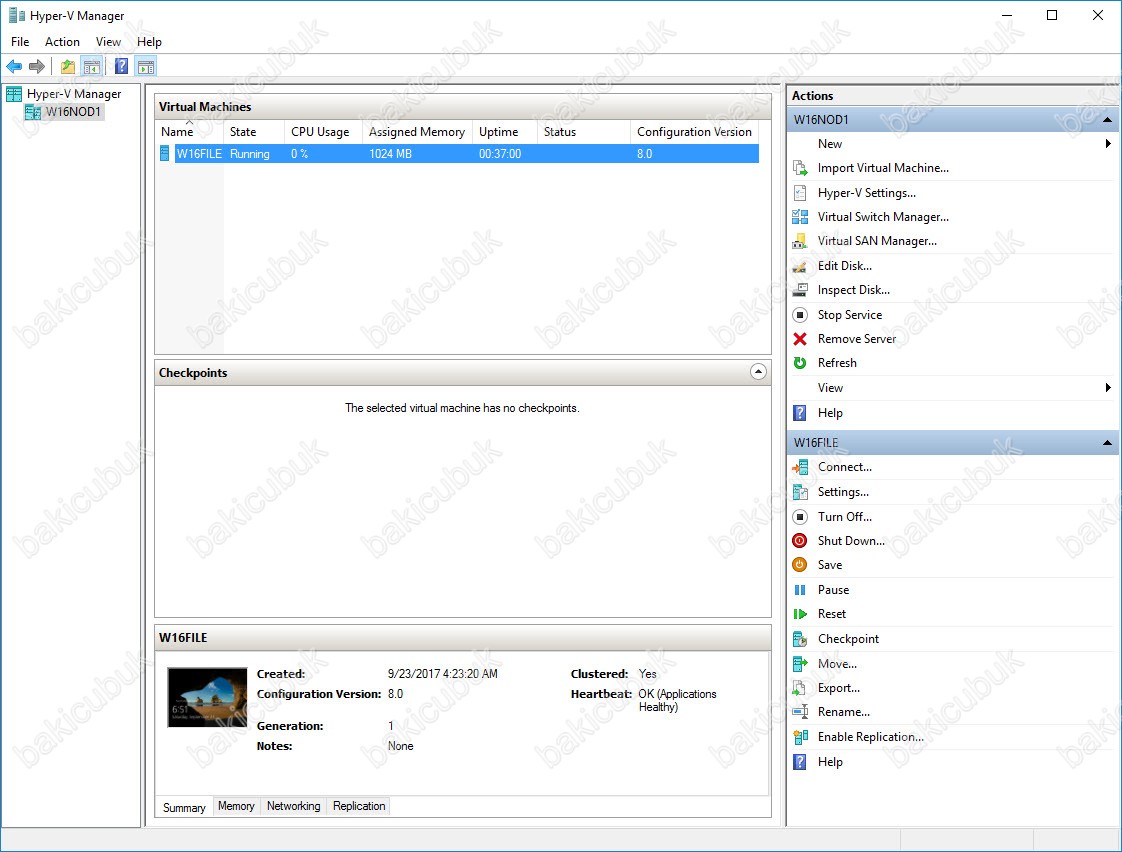Expand the New submenu arrow
This screenshot has width=1122, height=852.
(x=1108, y=144)
